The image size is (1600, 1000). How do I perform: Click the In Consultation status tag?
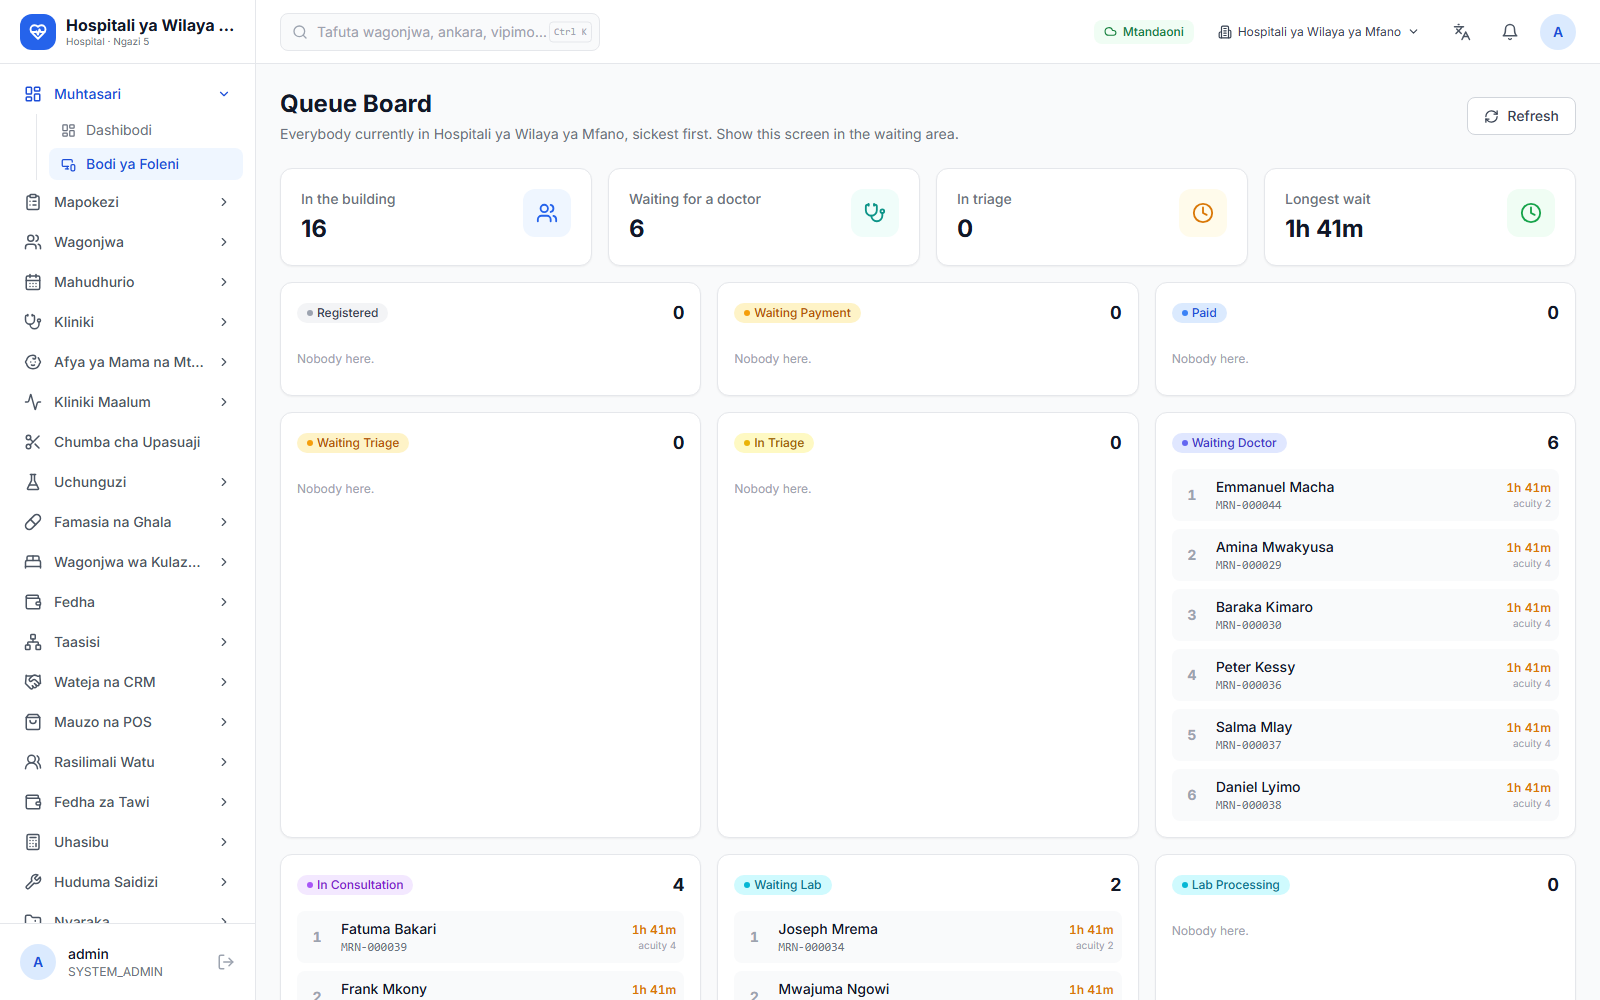355,885
